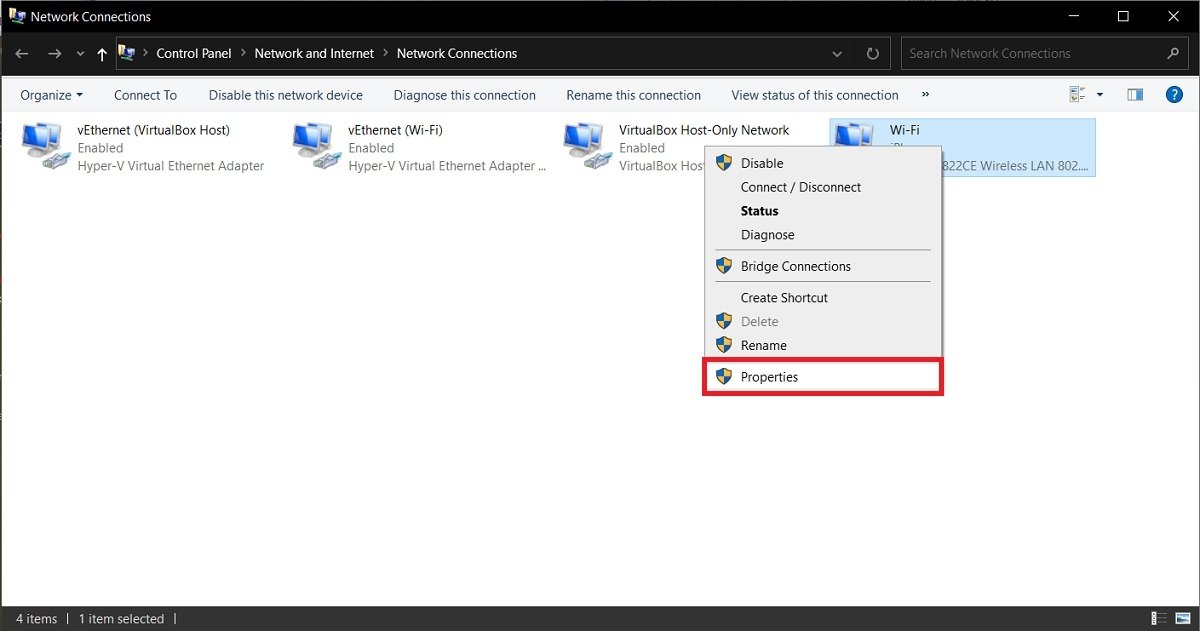Select the vEthernet (Wi-Fi) adapter icon
Viewport: 1200px width, 631px height.
click(315, 146)
